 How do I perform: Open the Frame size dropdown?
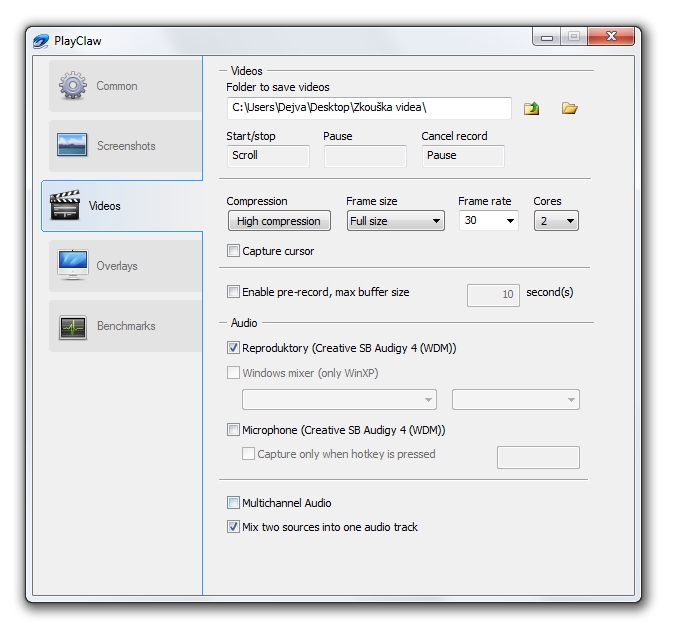(x=395, y=221)
